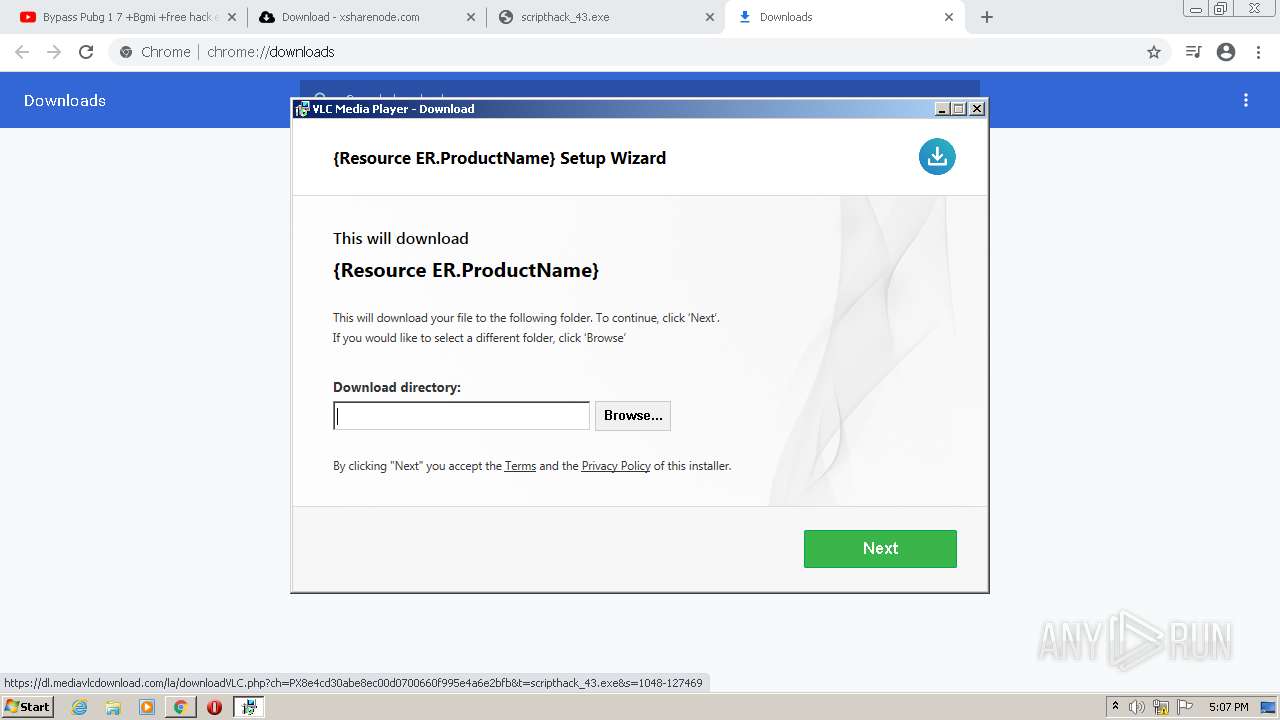Click the green Next button

(x=880, y=548)
